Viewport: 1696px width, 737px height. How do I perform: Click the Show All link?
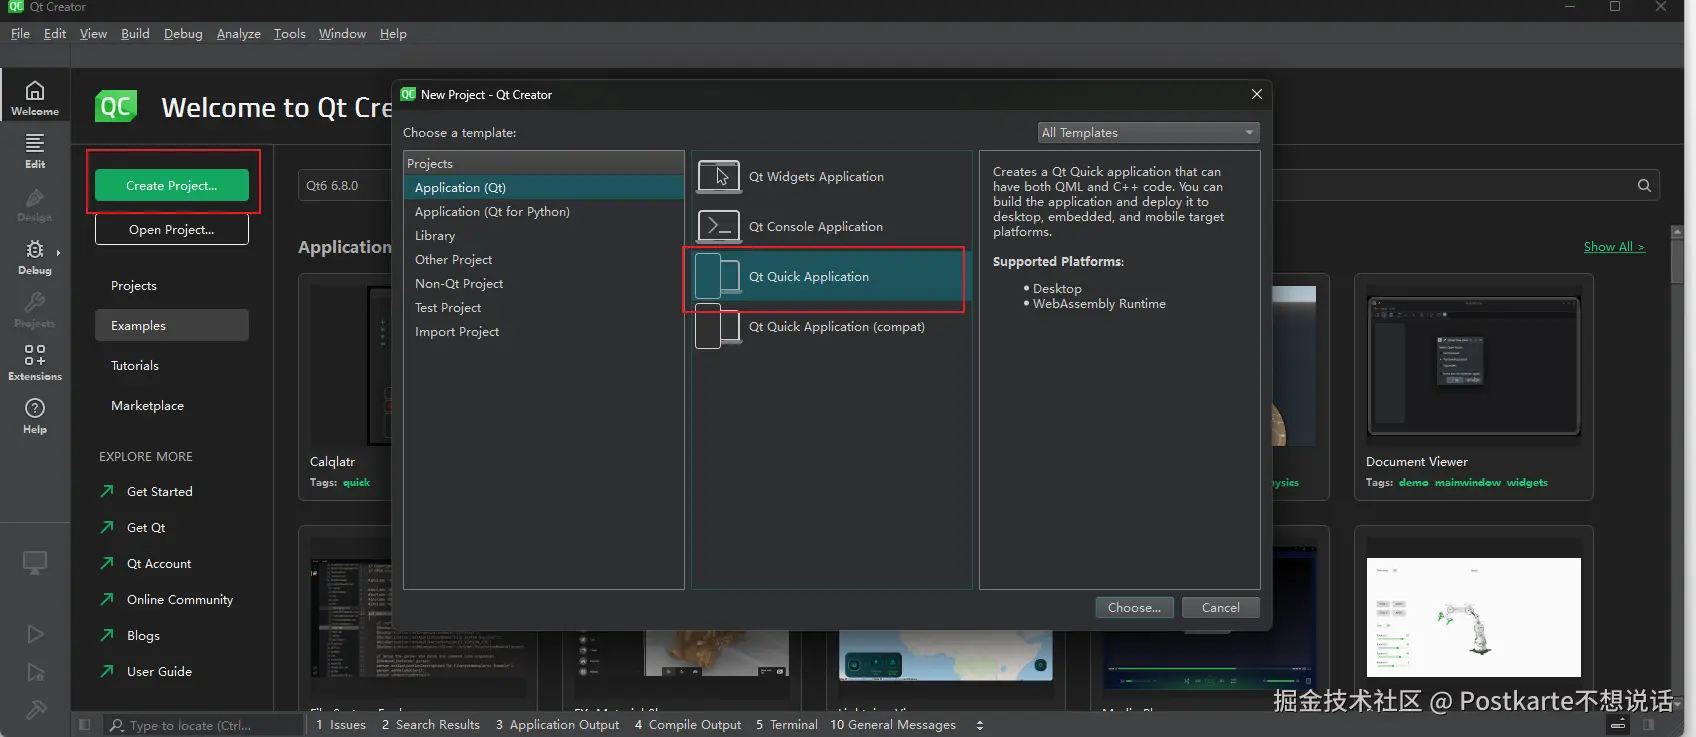(x=1614, y=247)
